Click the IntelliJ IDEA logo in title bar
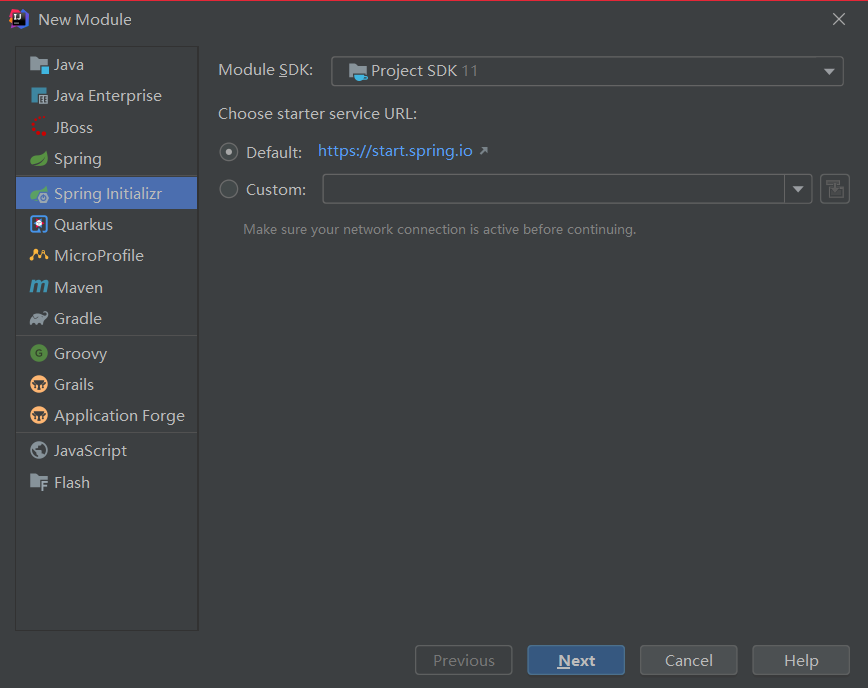This screenshot has height=688, width=868. tap(19, 19)
